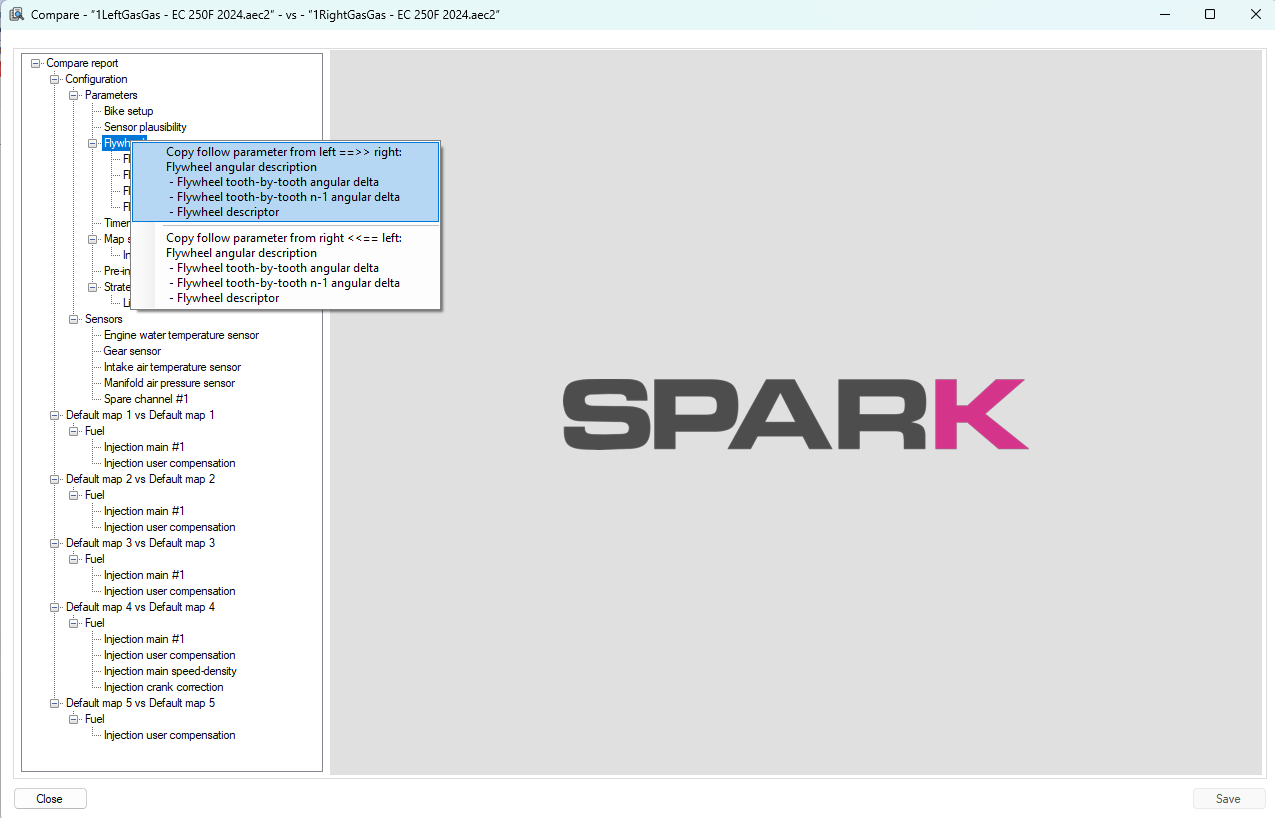Select Injection user compensation under Default map 5
The width and height of the screenshot is (1275, 818).
169,735
